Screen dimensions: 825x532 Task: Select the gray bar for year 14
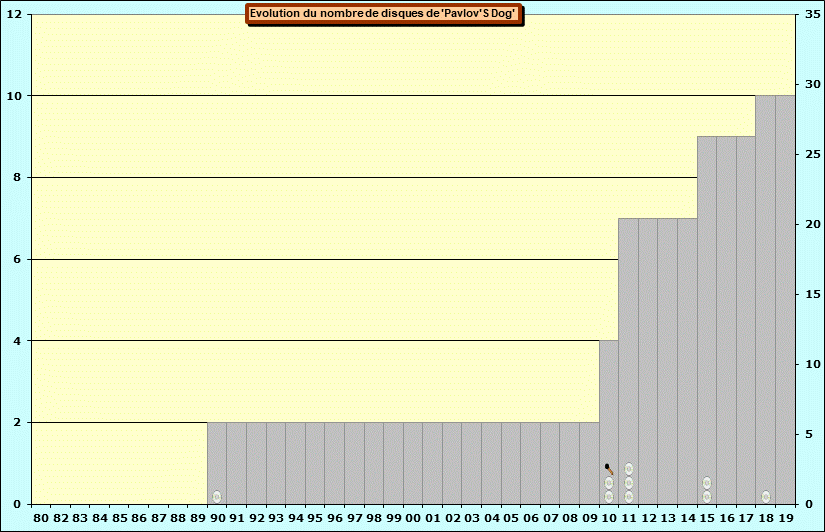click(x=688, y=361)
